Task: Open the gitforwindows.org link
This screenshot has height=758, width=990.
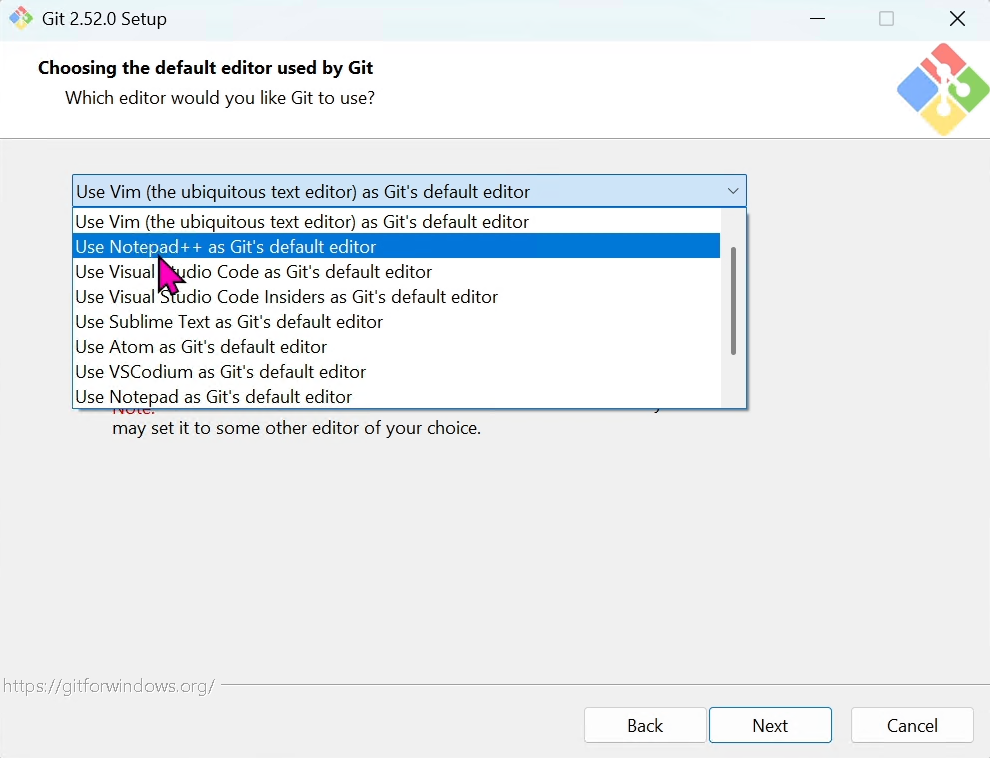Action: [x=108, y=686]
